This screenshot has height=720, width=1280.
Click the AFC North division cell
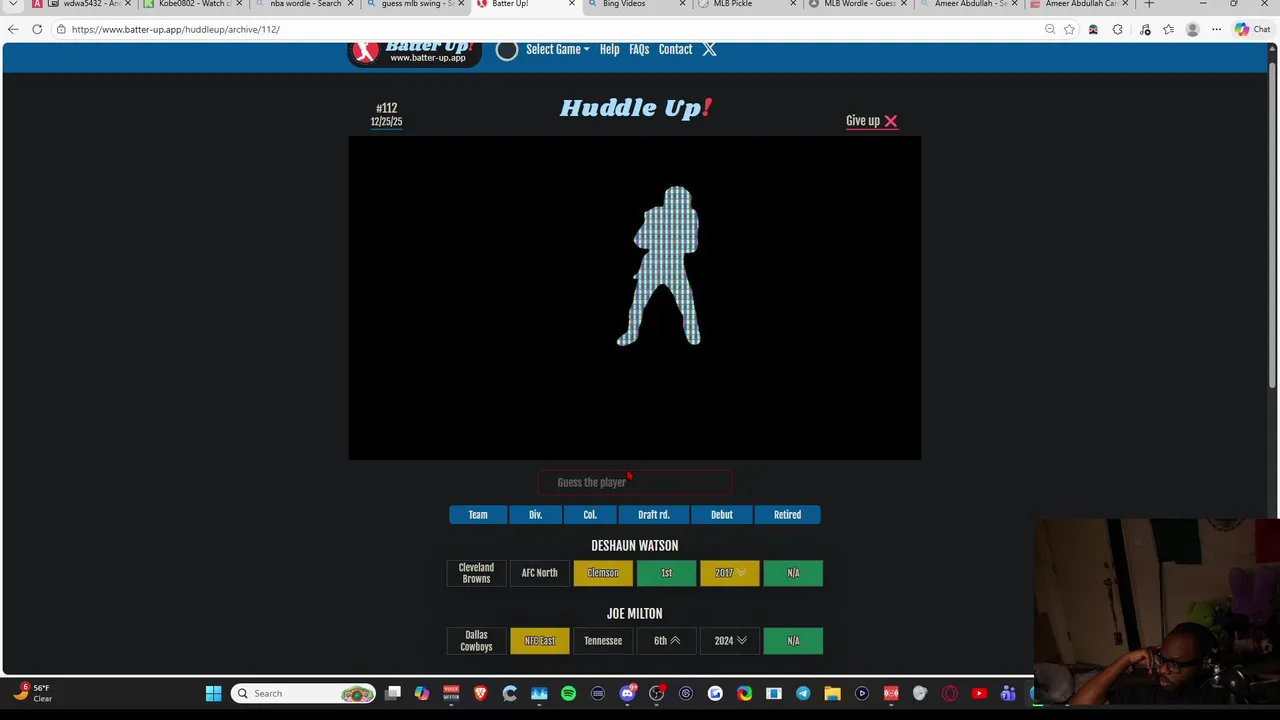pos(540,573)
